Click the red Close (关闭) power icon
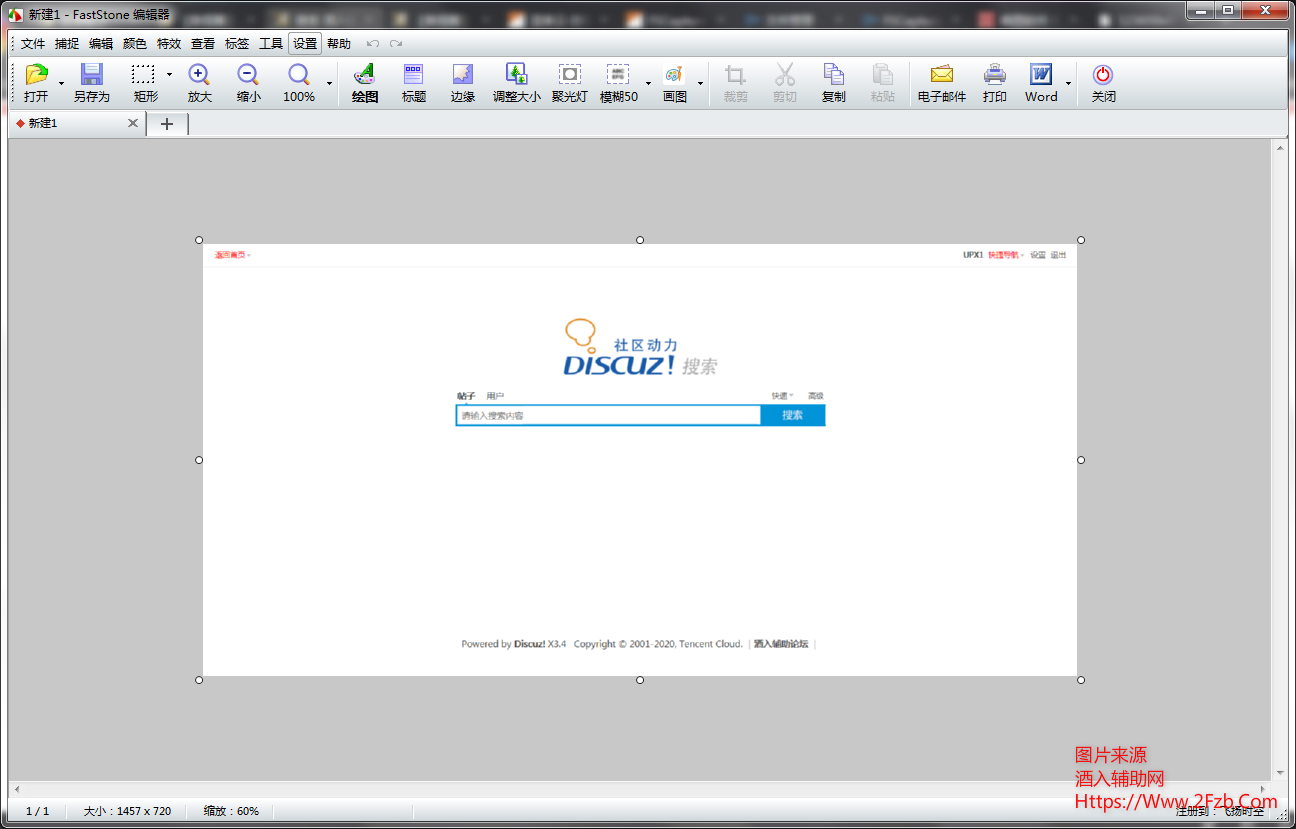 [1103, 75]
